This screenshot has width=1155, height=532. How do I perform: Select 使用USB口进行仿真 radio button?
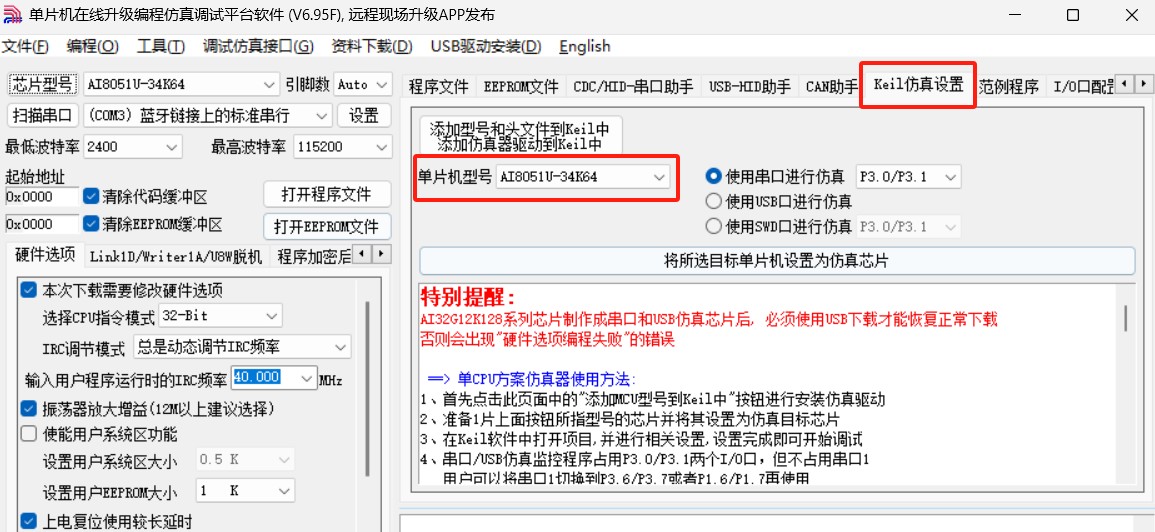tap(712, 200)
